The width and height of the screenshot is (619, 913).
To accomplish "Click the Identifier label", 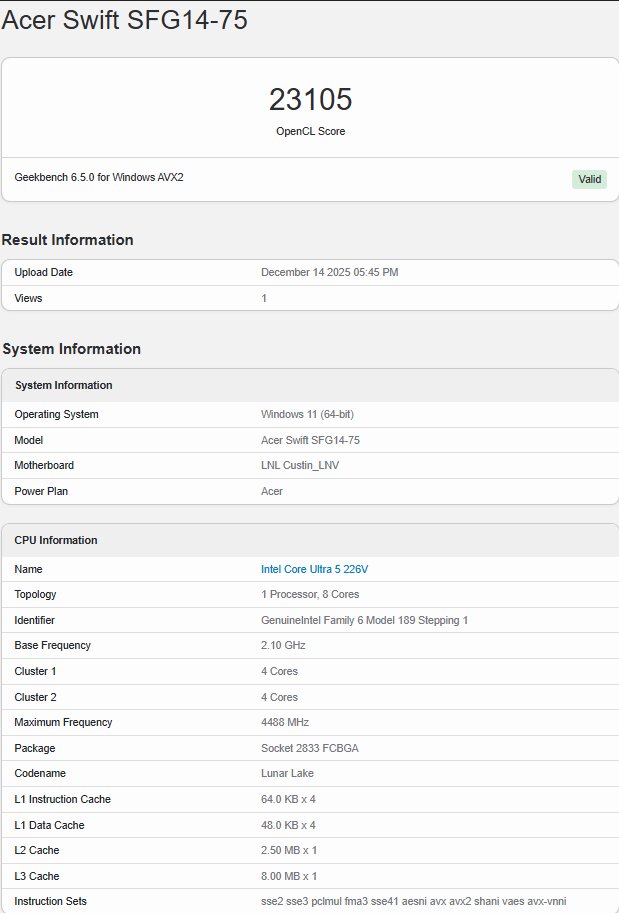I will click(x=34, y=620).
